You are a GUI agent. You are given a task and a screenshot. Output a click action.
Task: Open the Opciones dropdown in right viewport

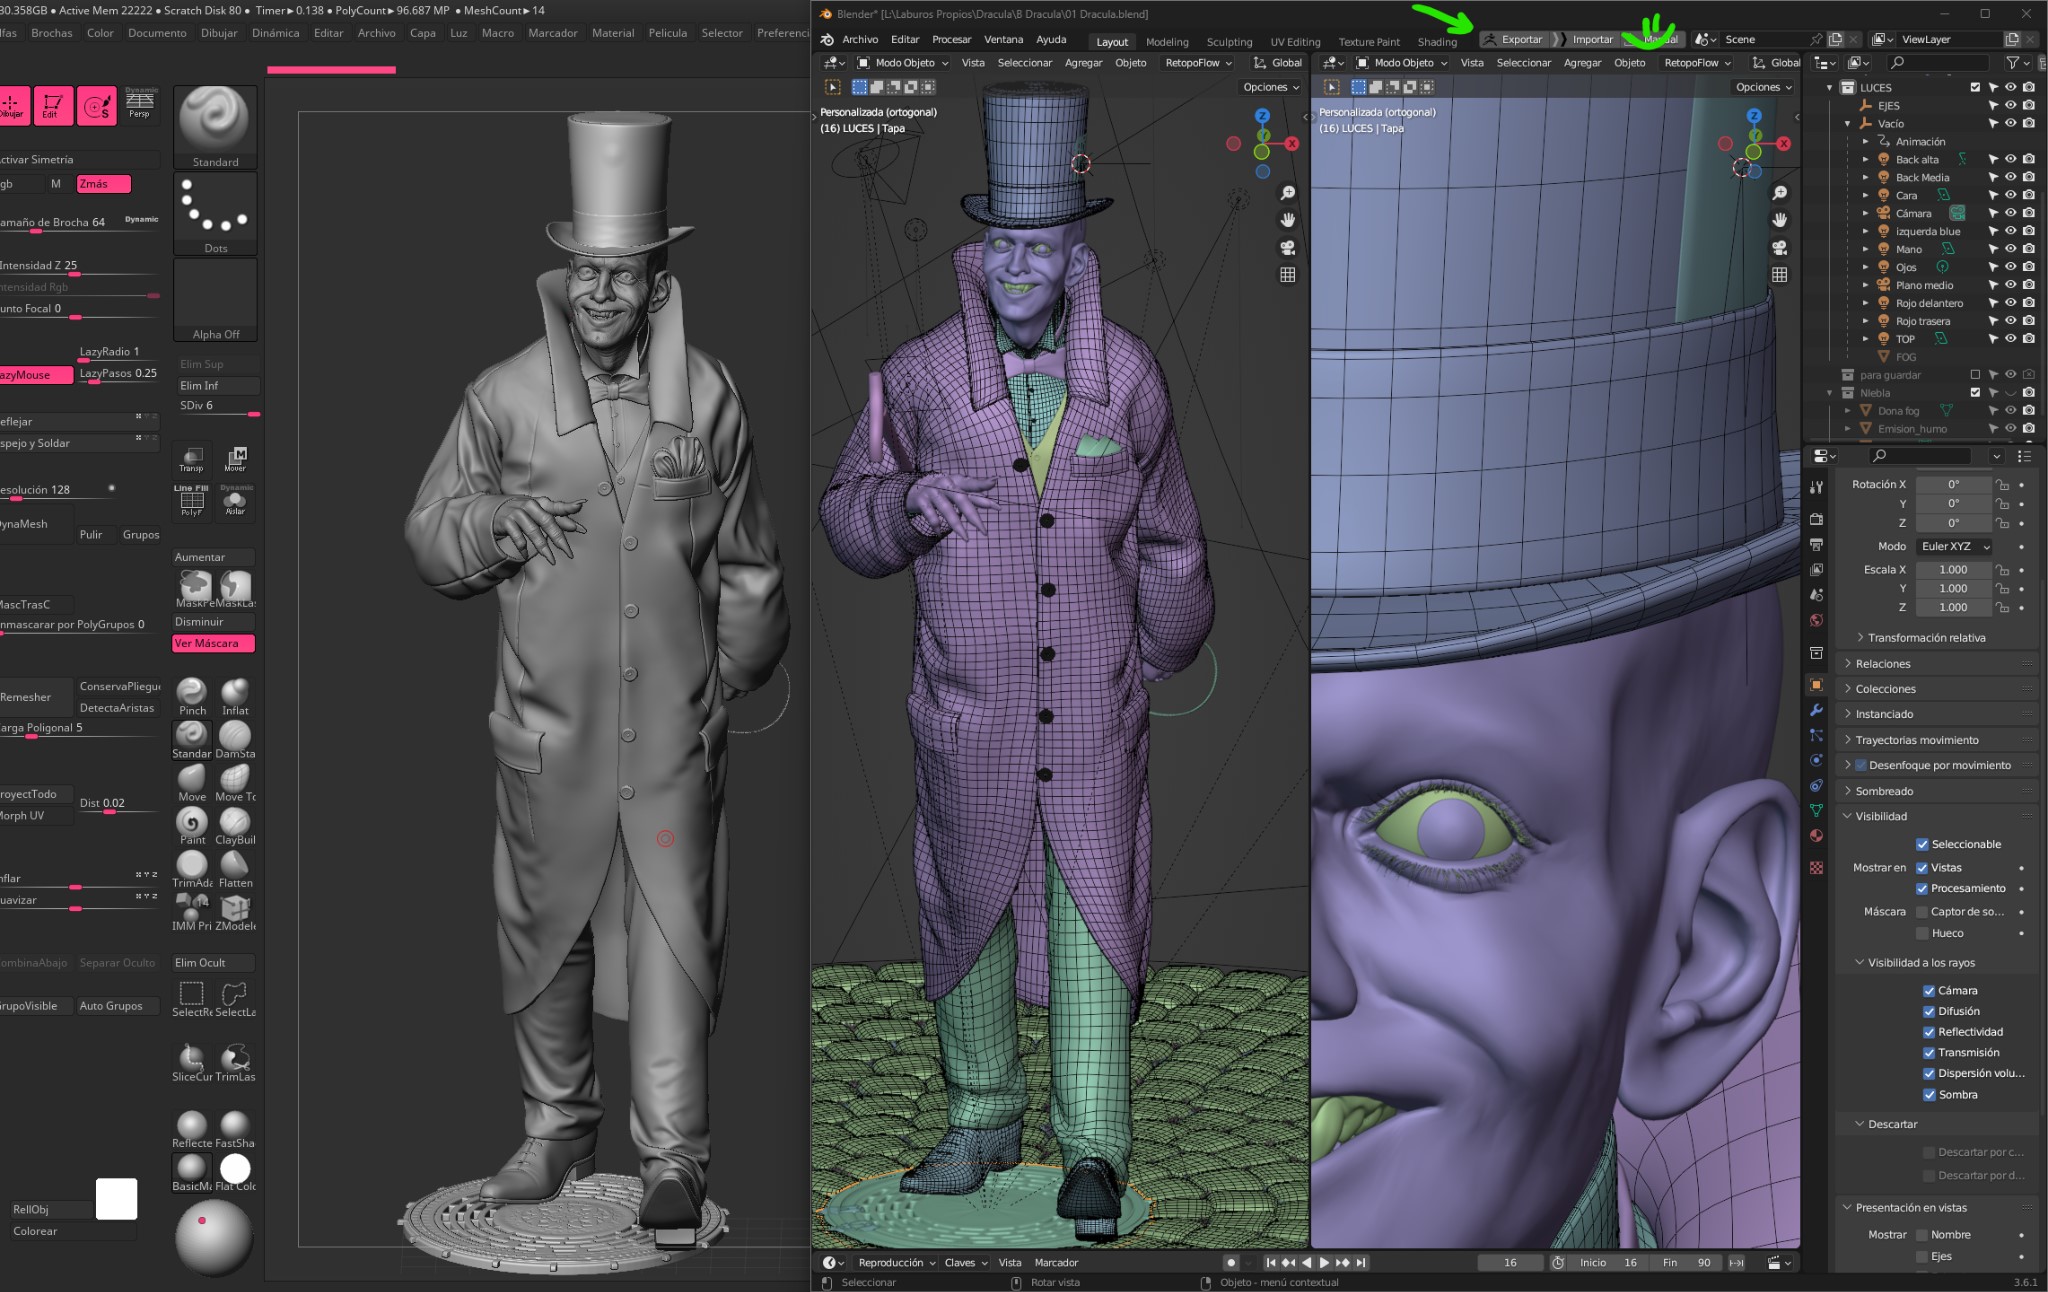1763,87
